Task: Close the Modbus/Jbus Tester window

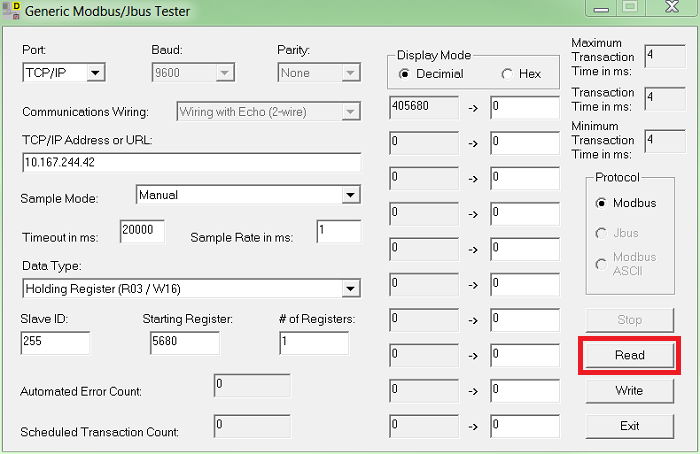Action: click(x=672, y=7)
